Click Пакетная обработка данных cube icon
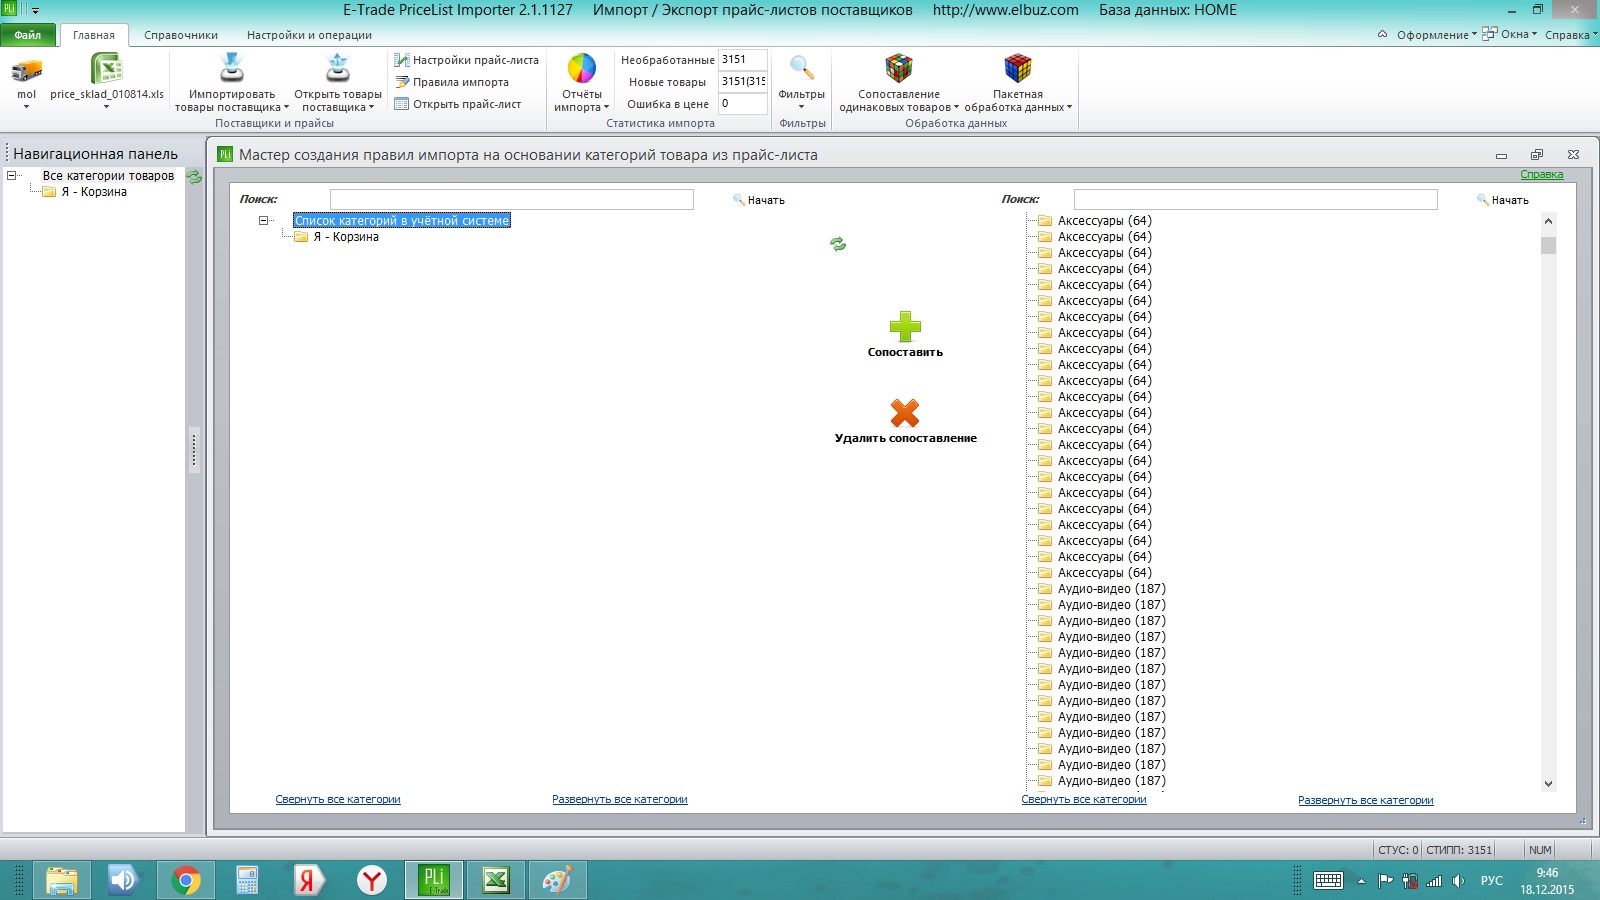Image resolution: width=1600 pixels, height=900 pixels. (1018, 68)
